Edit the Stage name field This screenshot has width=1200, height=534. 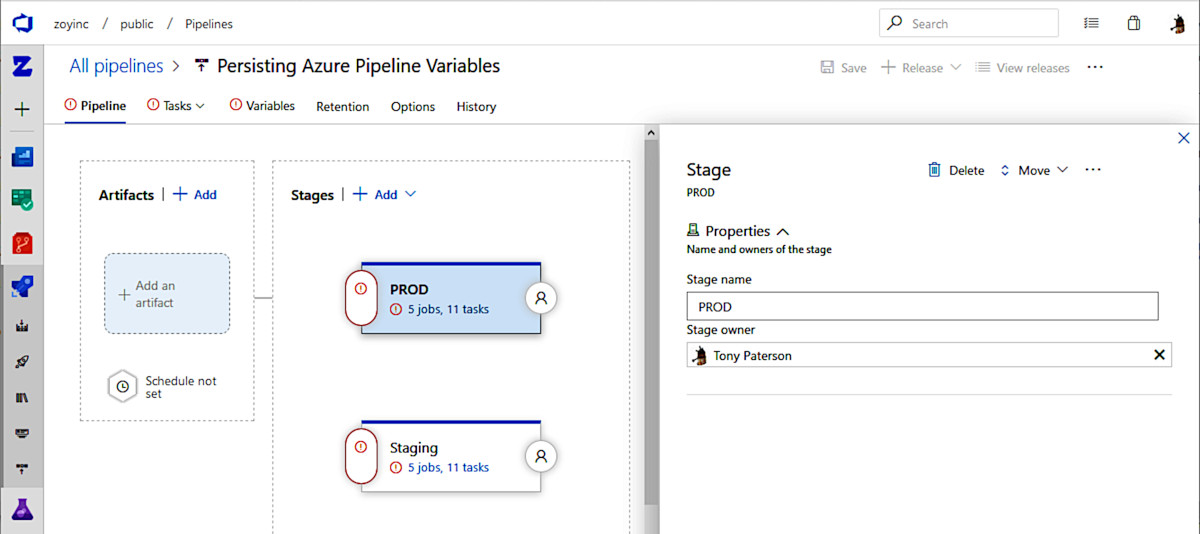point(922,306)
